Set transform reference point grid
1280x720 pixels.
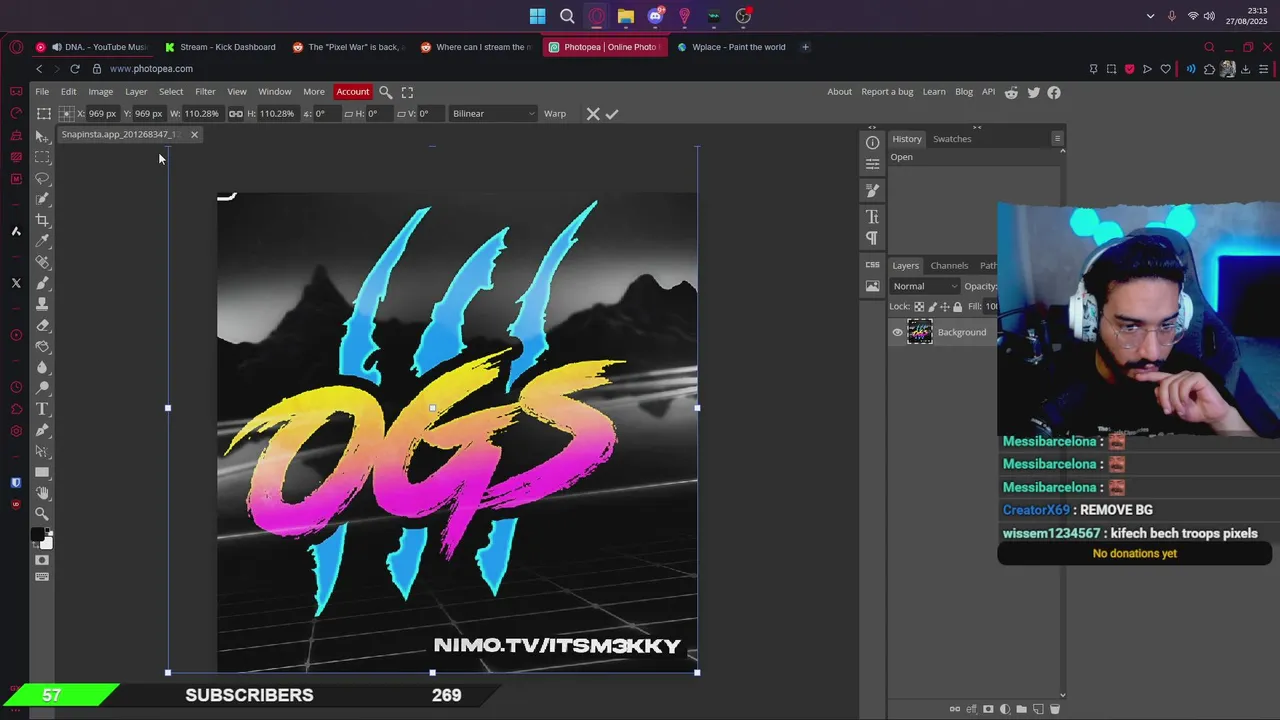pyautogui.click(x=66, y=114)
